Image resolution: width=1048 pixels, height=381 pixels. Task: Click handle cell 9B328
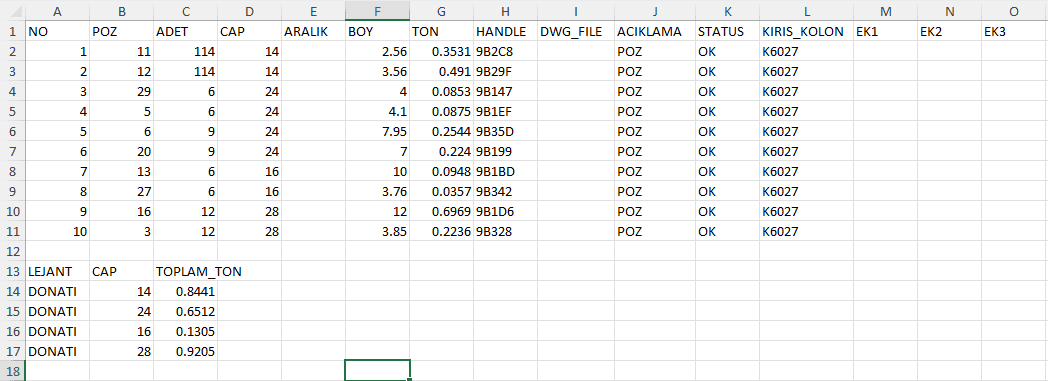click(x=506, y=232)
